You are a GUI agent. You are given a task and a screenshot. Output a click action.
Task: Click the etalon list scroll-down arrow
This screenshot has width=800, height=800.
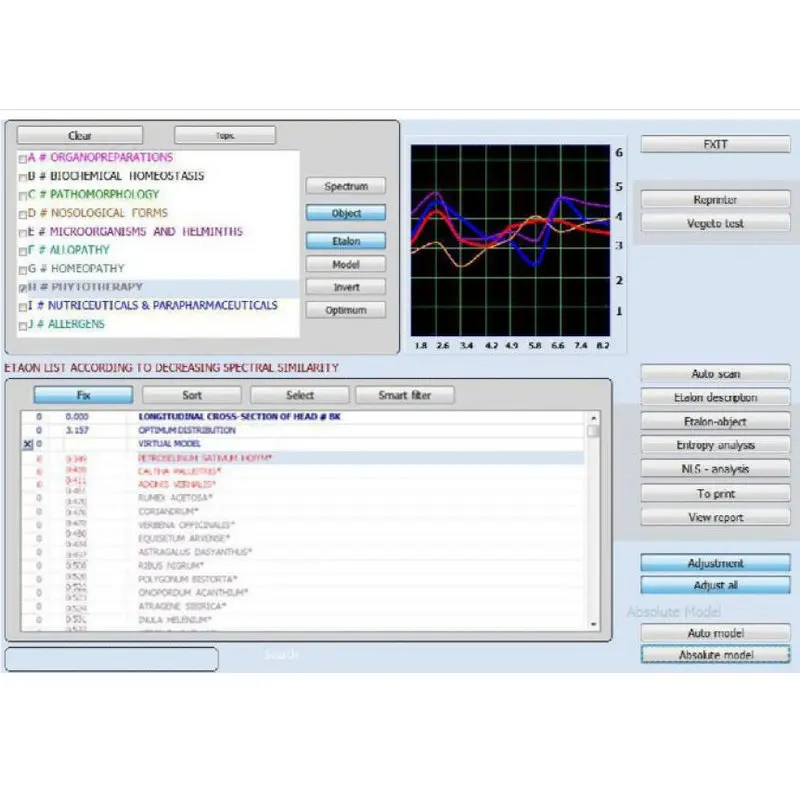click(x=593, y=624)
